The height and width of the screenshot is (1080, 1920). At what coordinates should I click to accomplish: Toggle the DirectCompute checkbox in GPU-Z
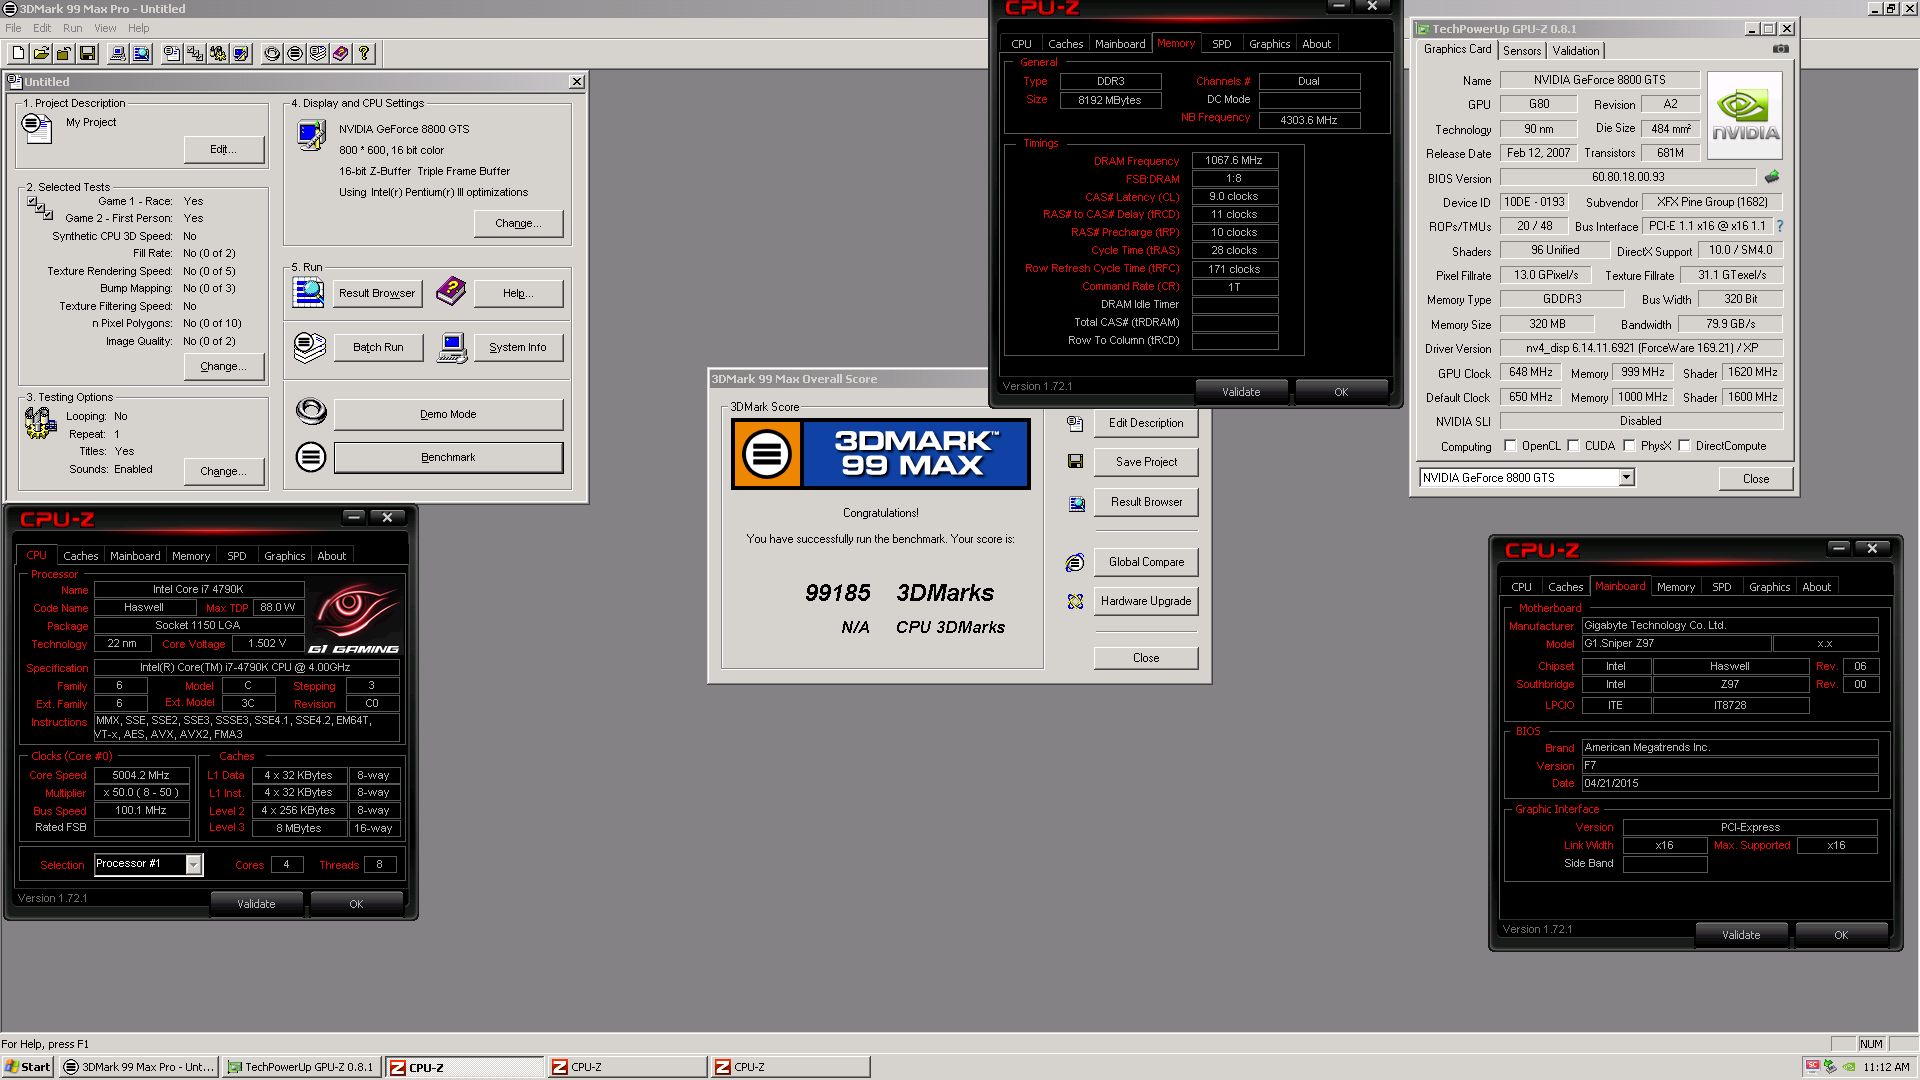[x=1684, y=446]
